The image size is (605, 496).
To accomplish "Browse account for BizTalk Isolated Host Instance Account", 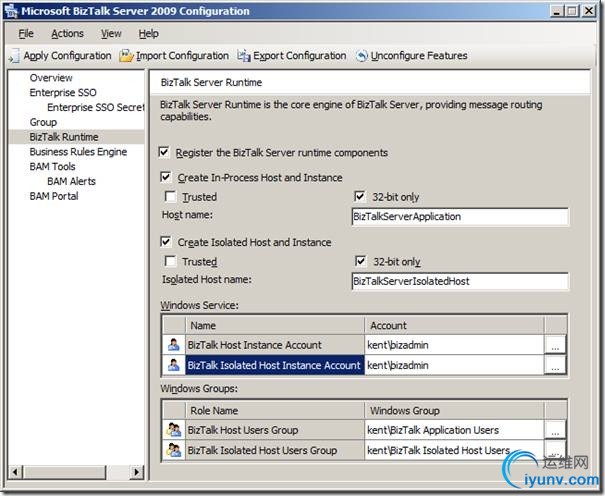I will pyautogui.click(x=555, y=365).
